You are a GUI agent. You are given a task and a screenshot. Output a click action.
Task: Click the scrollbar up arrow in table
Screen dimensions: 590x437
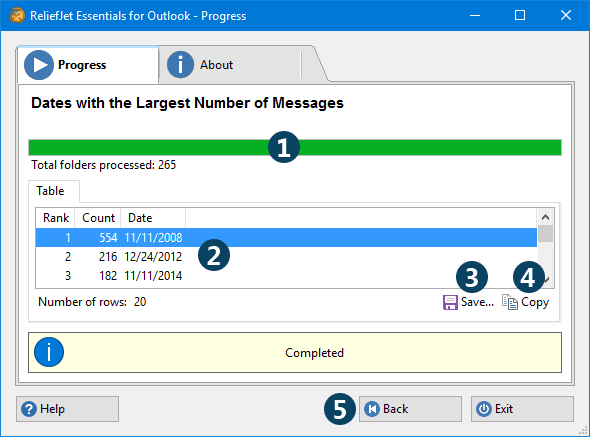[545, 217]
